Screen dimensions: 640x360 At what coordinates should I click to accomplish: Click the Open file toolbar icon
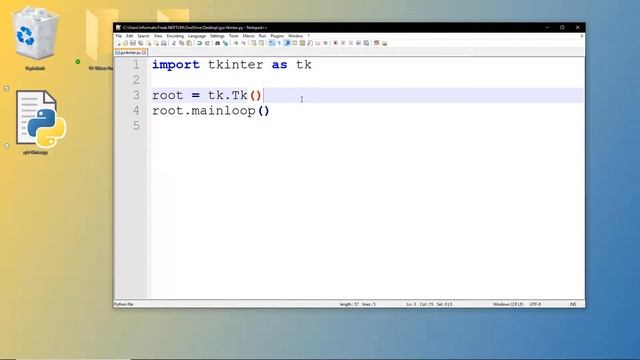tap(125, 43)
